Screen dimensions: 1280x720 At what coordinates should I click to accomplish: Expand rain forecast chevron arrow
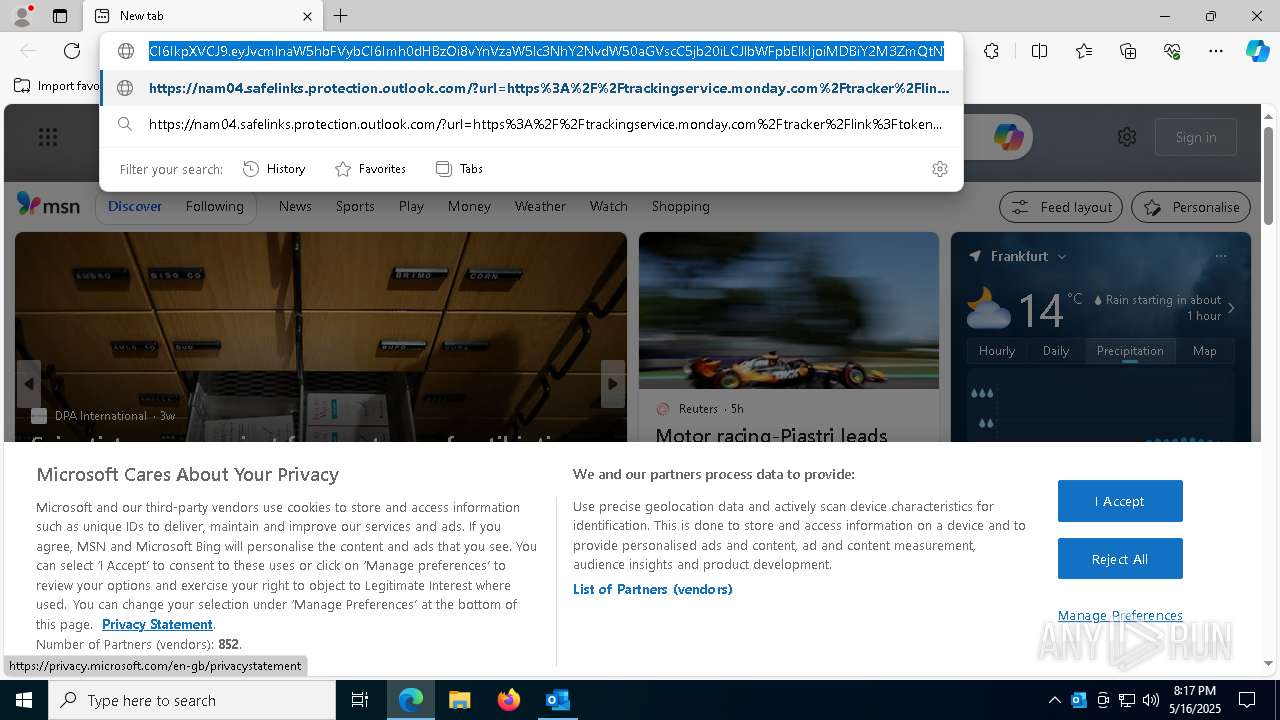[x=1231, y=308]
